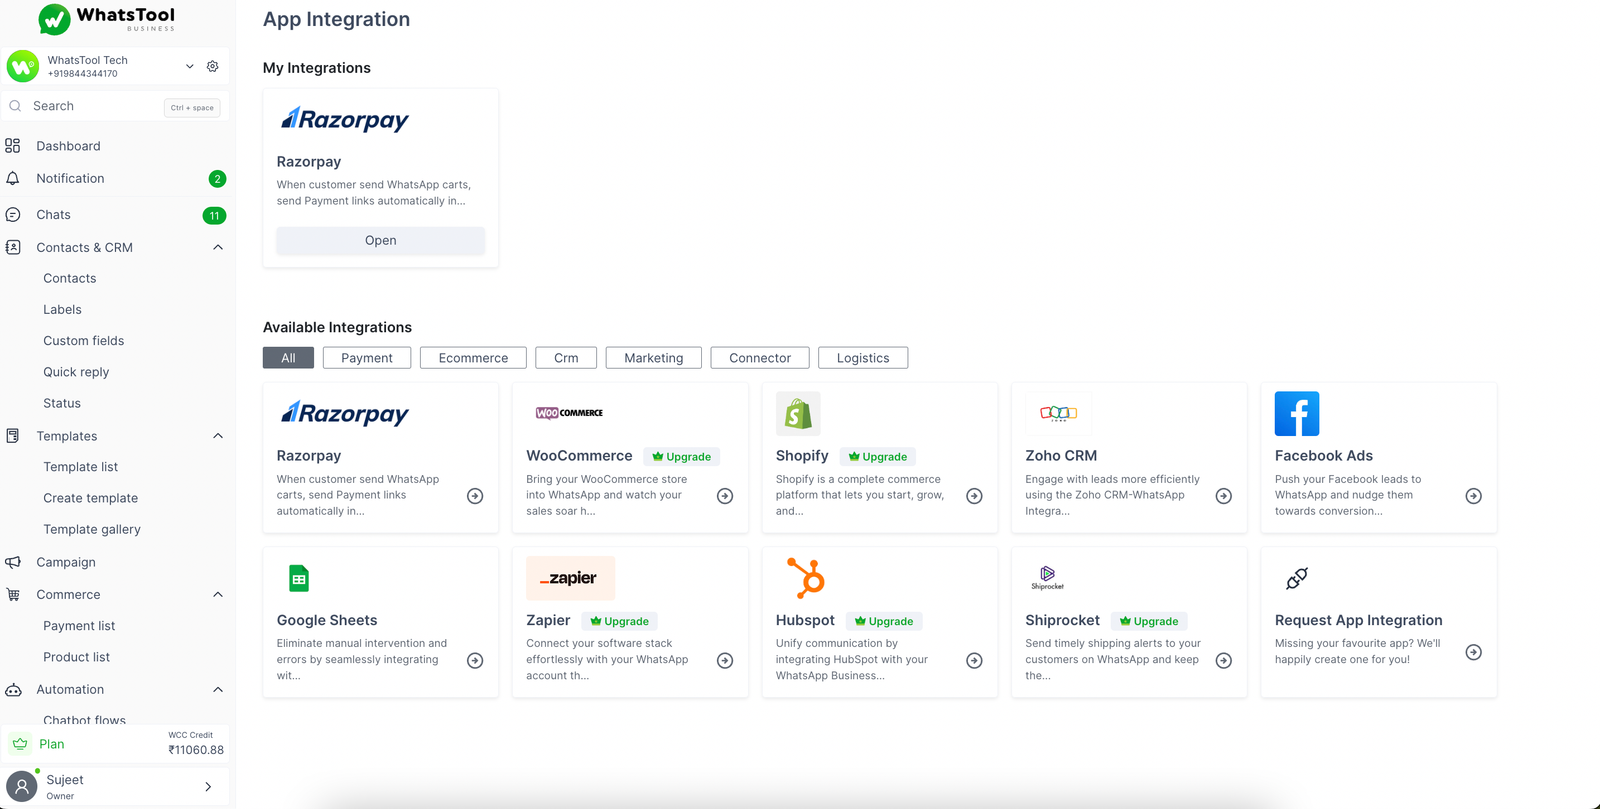Click the Campaign megaphone icon
This screenshot has width=1600, height=809.
13,562
